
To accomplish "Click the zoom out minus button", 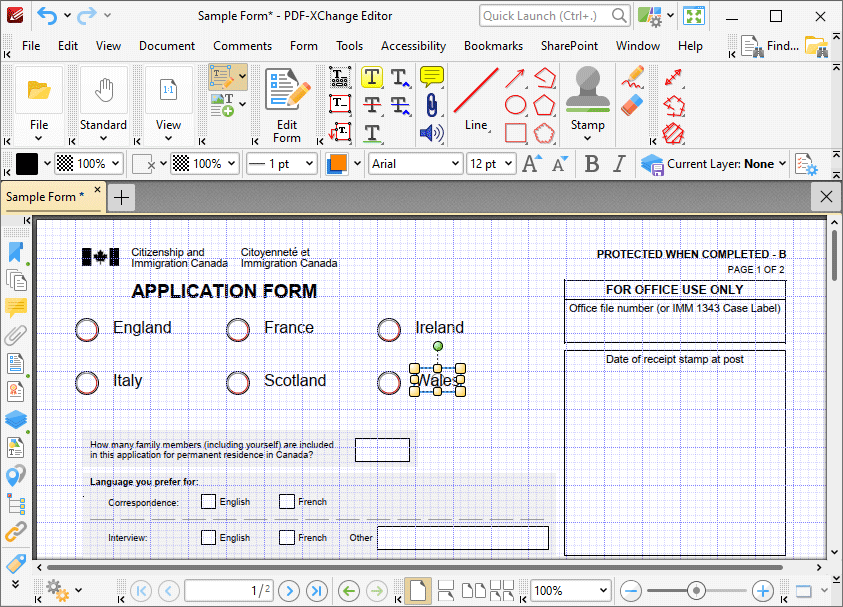I will click(631, 591).
